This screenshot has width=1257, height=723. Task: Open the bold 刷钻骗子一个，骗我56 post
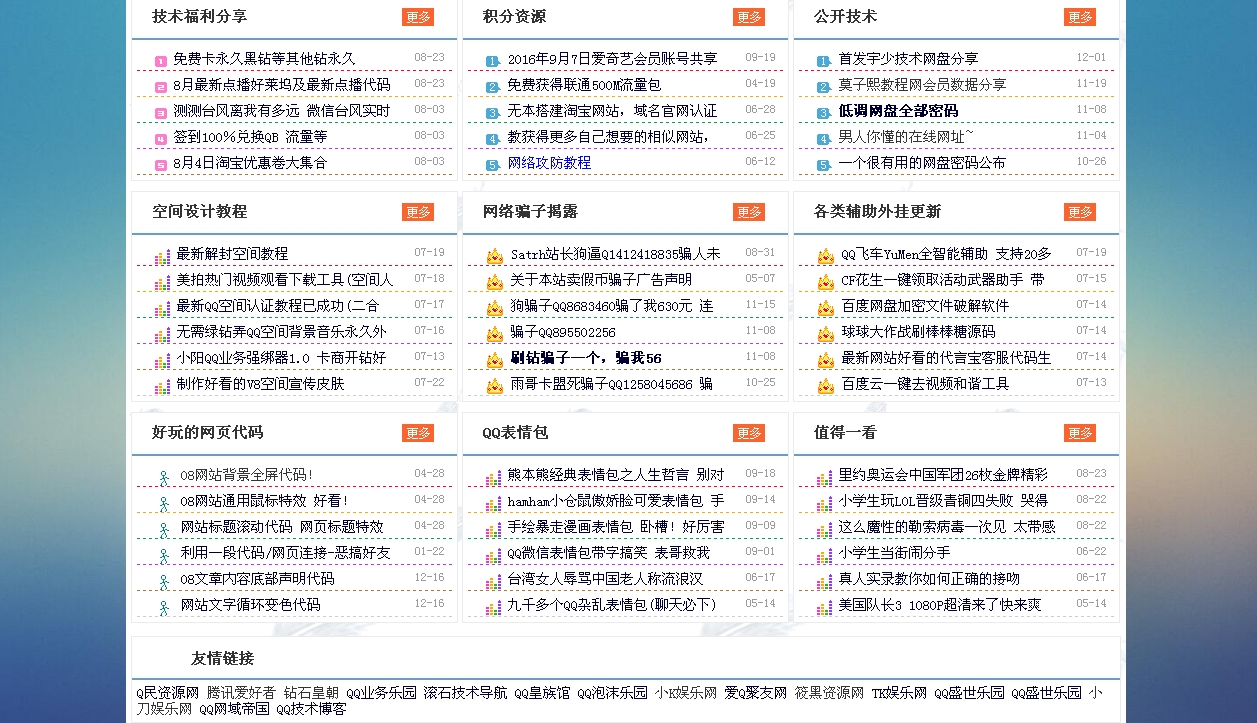(x=586, y=358)
